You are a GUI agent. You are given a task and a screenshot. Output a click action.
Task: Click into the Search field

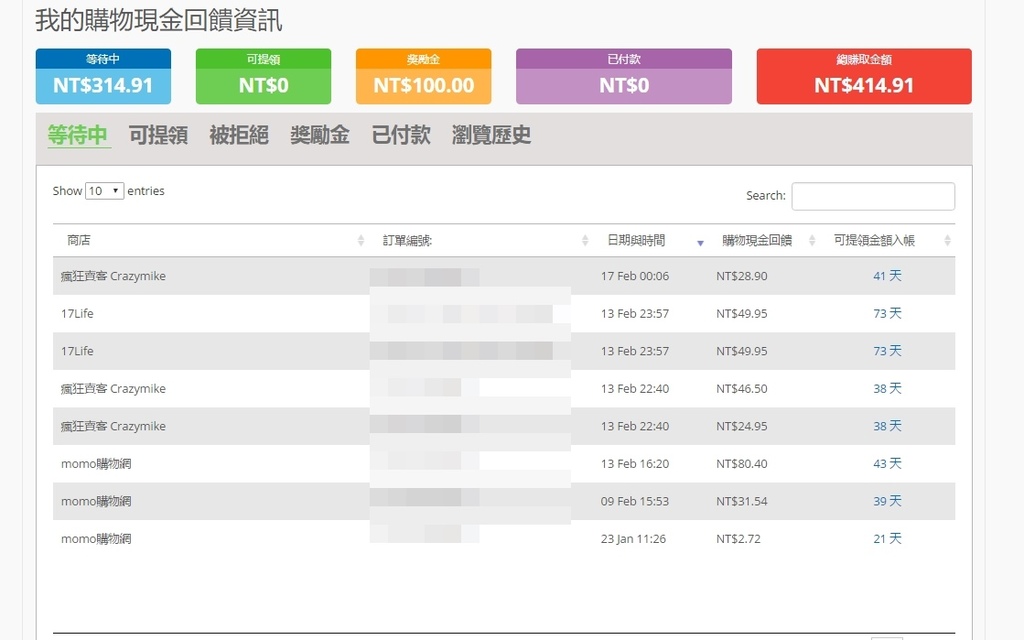point(872,196)
